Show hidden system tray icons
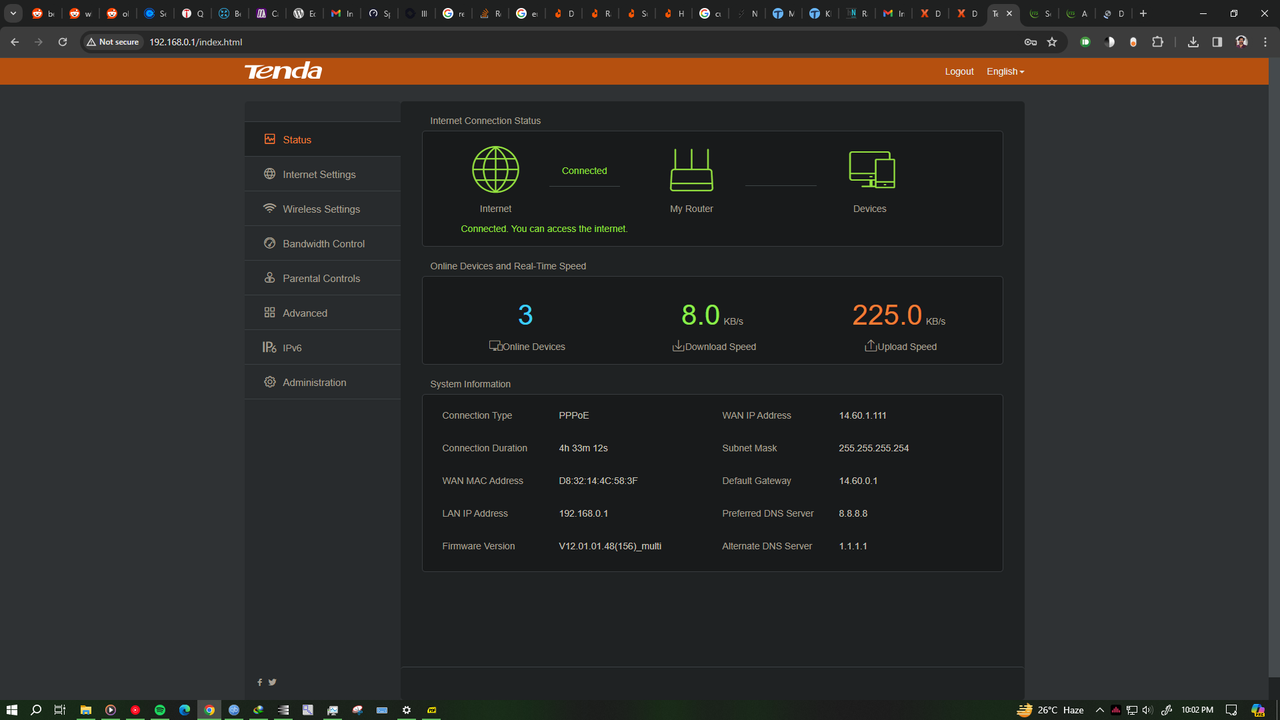 point(1101,710)
